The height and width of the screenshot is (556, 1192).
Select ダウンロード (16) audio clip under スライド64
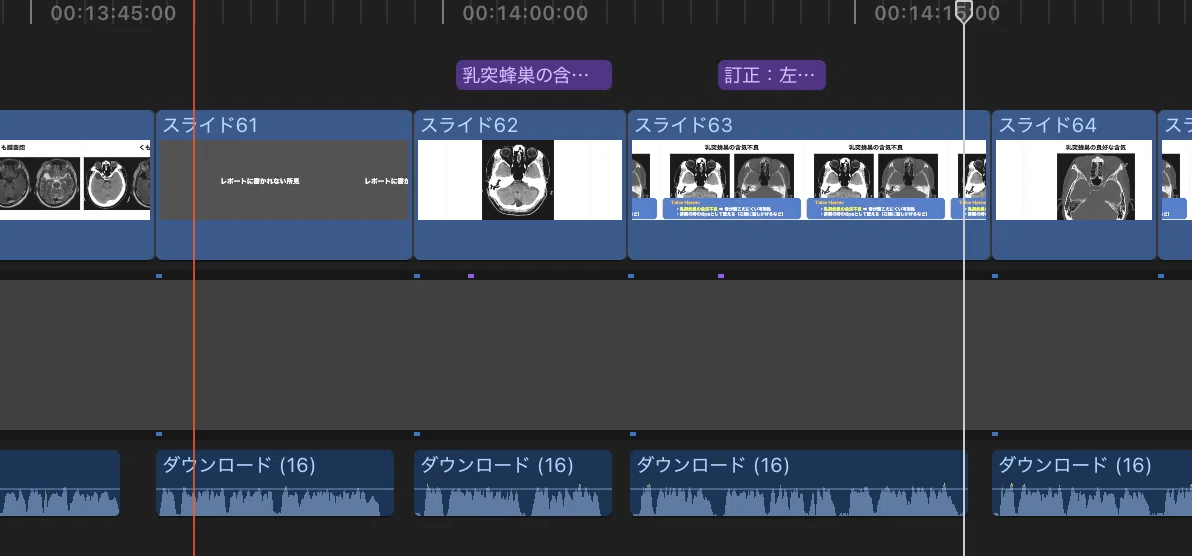1092,483
